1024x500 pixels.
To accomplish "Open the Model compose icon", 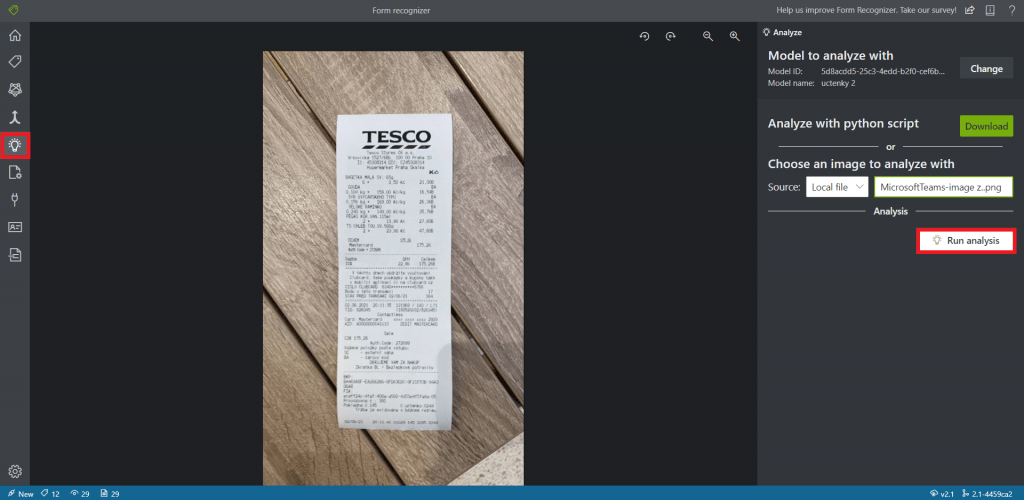I will click(15, 117).
